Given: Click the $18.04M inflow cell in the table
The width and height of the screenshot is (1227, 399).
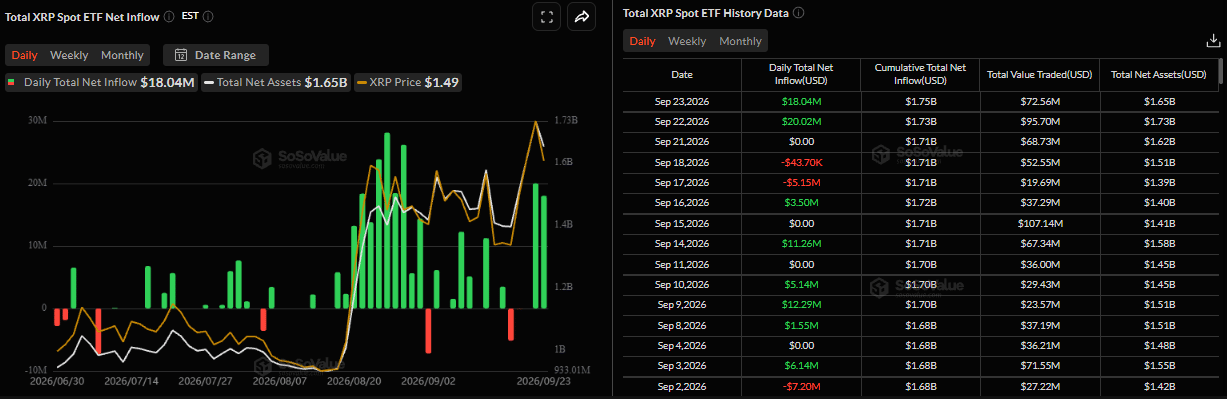Looking at the screenshot, I should pyautogui.click(x=800, y=102).
